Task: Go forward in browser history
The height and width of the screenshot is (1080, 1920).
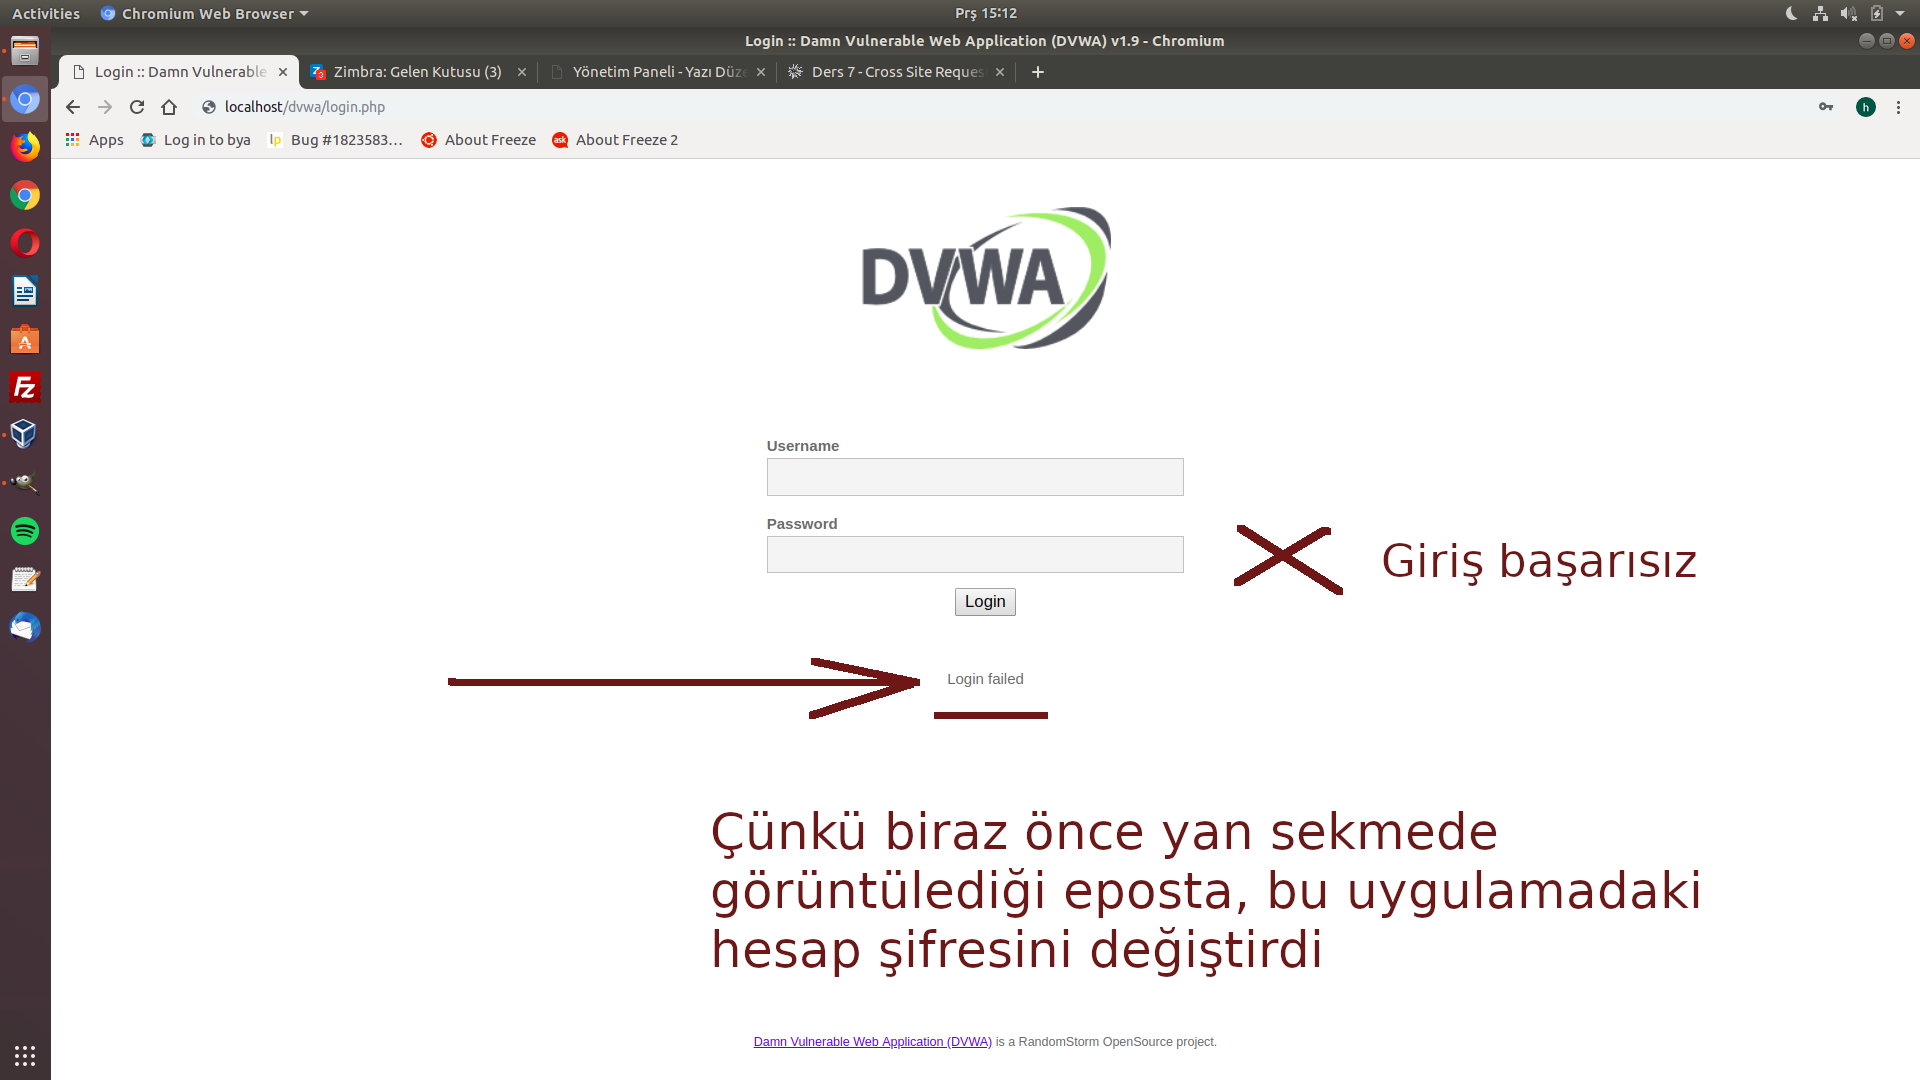Action: (105, 107)
